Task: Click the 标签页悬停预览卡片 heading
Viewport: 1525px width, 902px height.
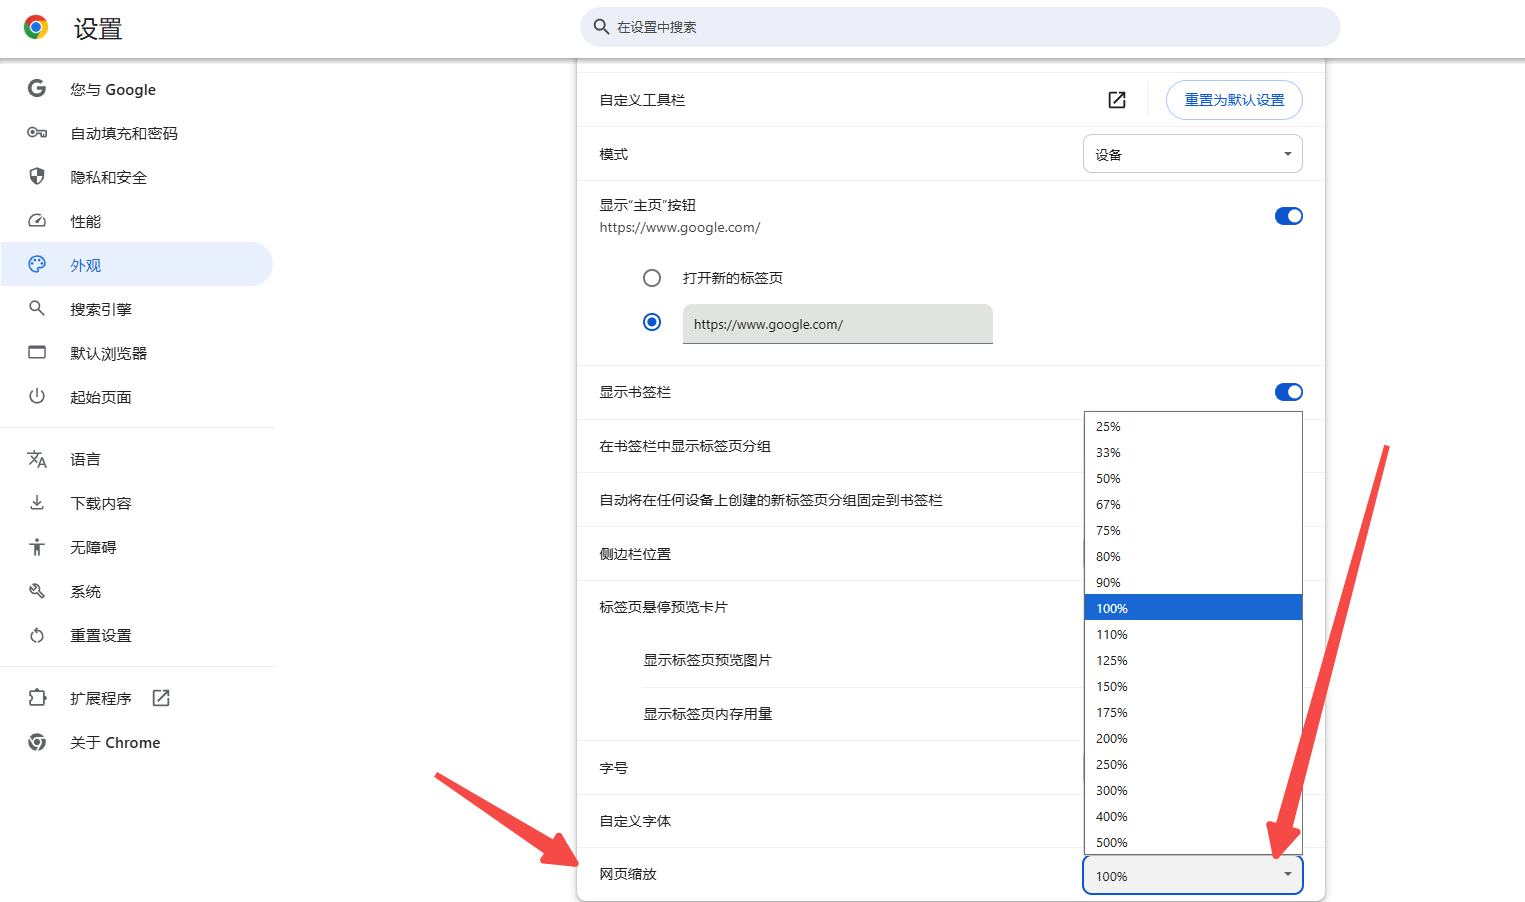Action: (663, 607)
